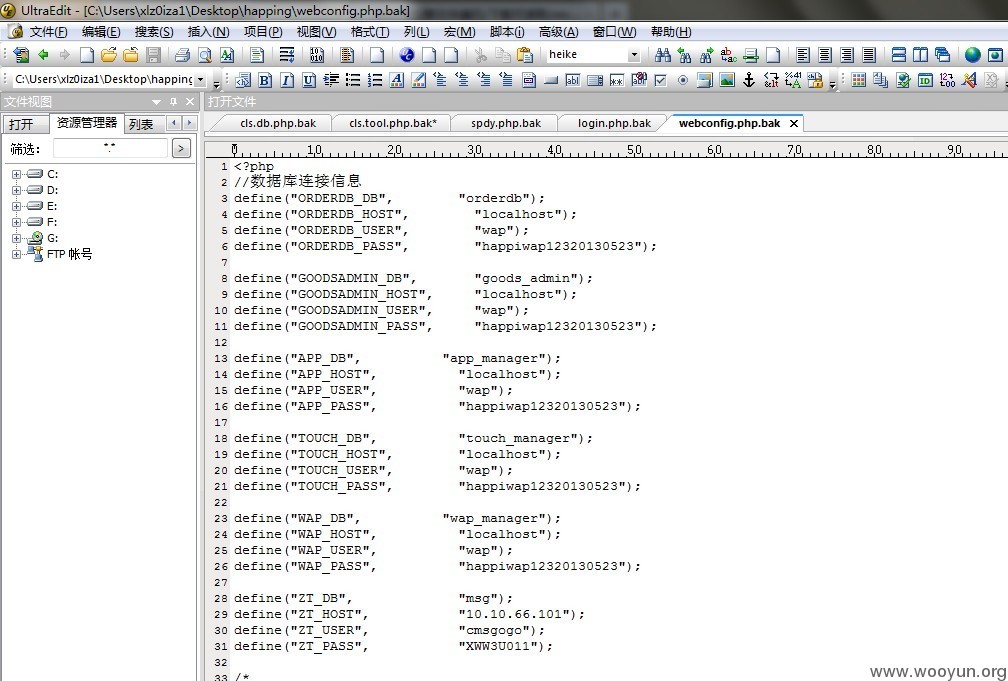Toggle Hex mode with the 10/010 icon
Screen dimensions: 1008x681
pos(317,55)
